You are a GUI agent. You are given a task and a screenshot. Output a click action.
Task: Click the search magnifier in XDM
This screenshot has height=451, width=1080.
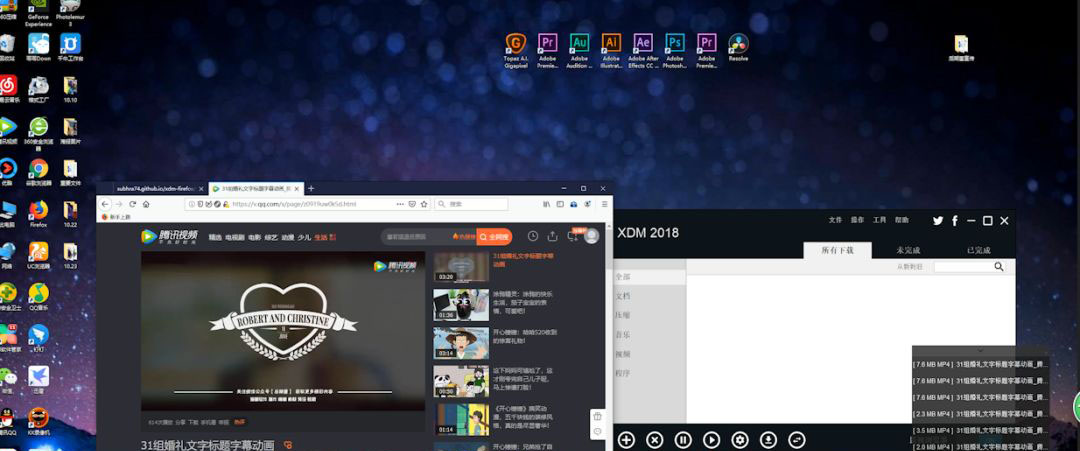coord(999,266)
